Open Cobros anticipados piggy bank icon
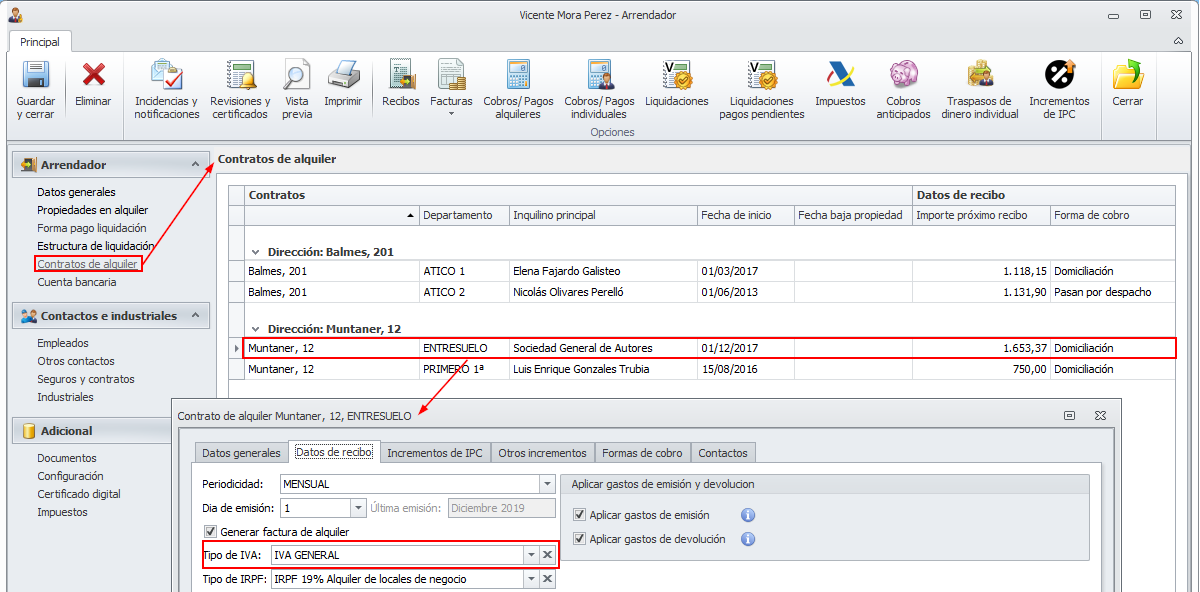Viewport: 1200px width, 592px height. tap(903, 76)
